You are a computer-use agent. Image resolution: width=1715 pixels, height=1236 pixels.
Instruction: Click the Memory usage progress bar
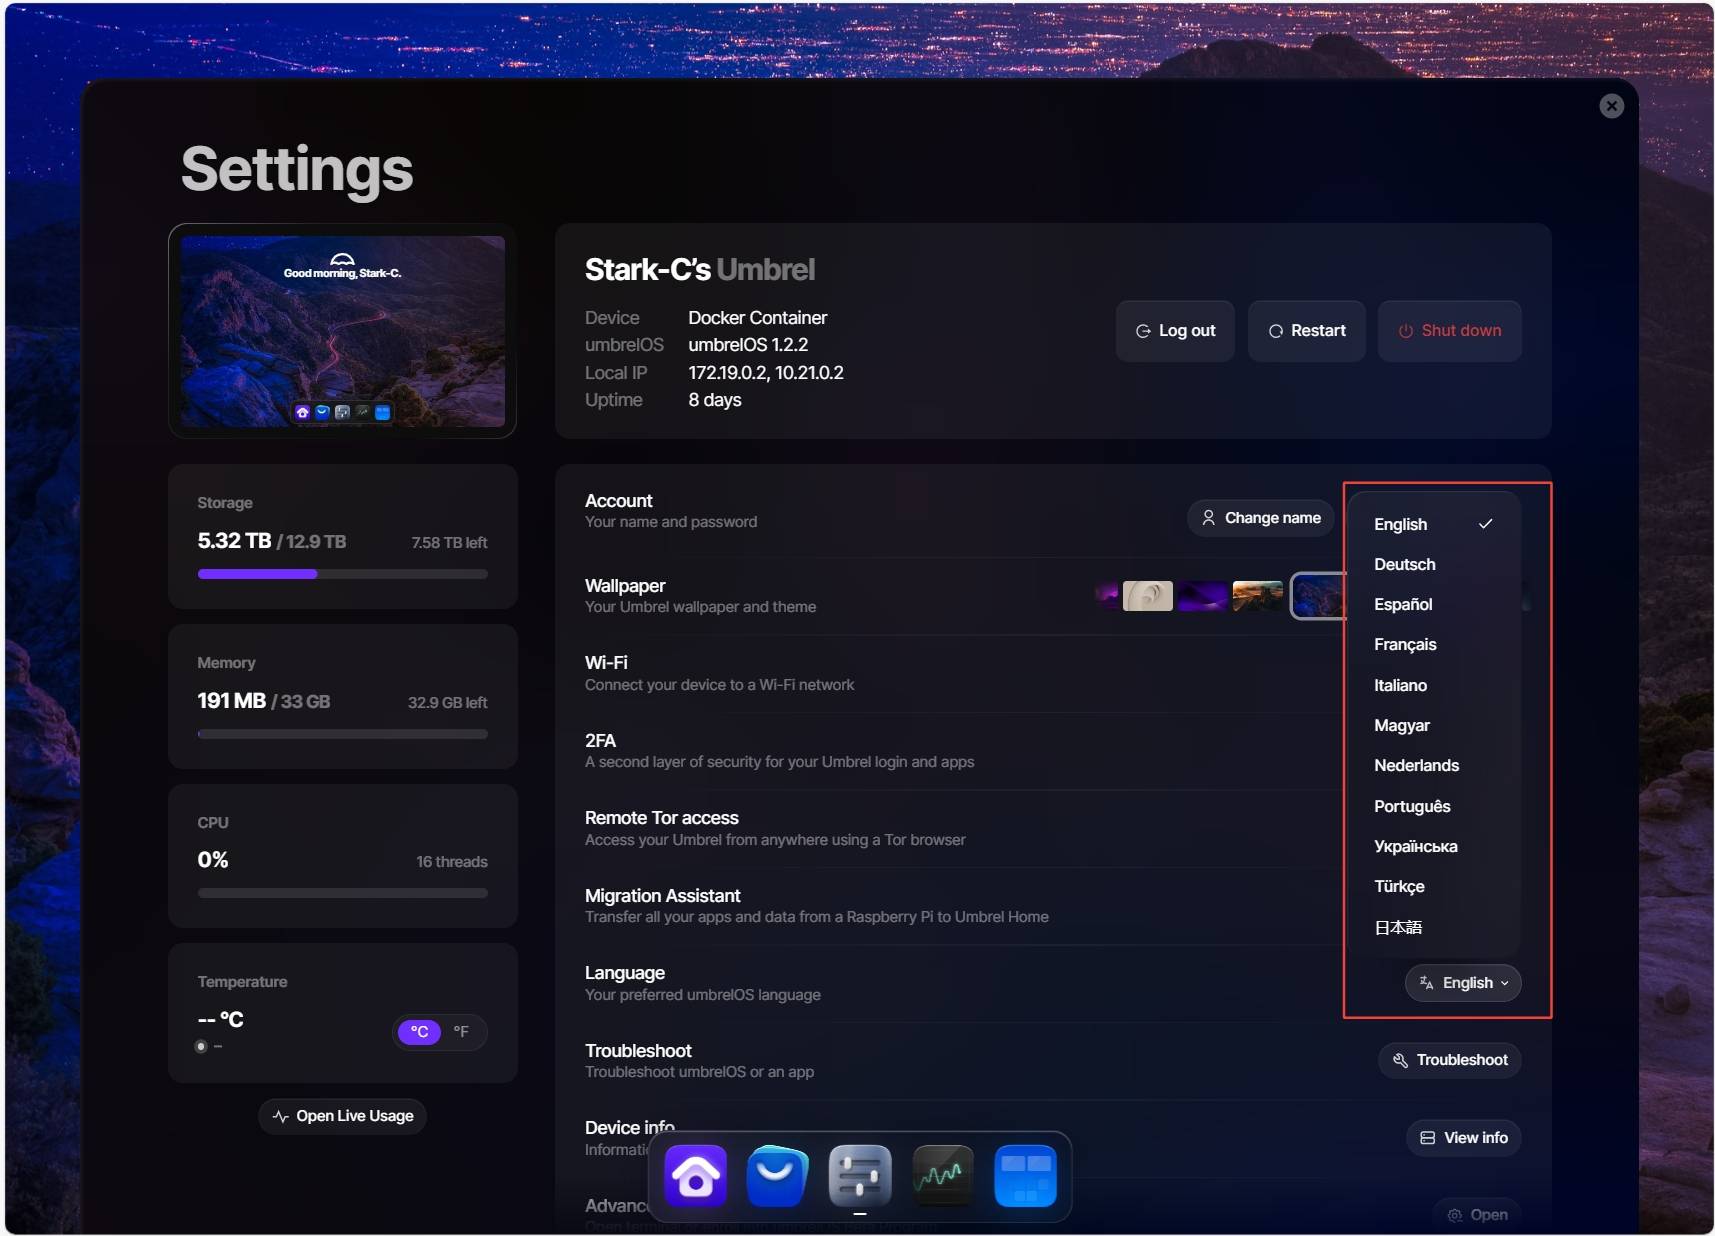(x=343, y=734)
